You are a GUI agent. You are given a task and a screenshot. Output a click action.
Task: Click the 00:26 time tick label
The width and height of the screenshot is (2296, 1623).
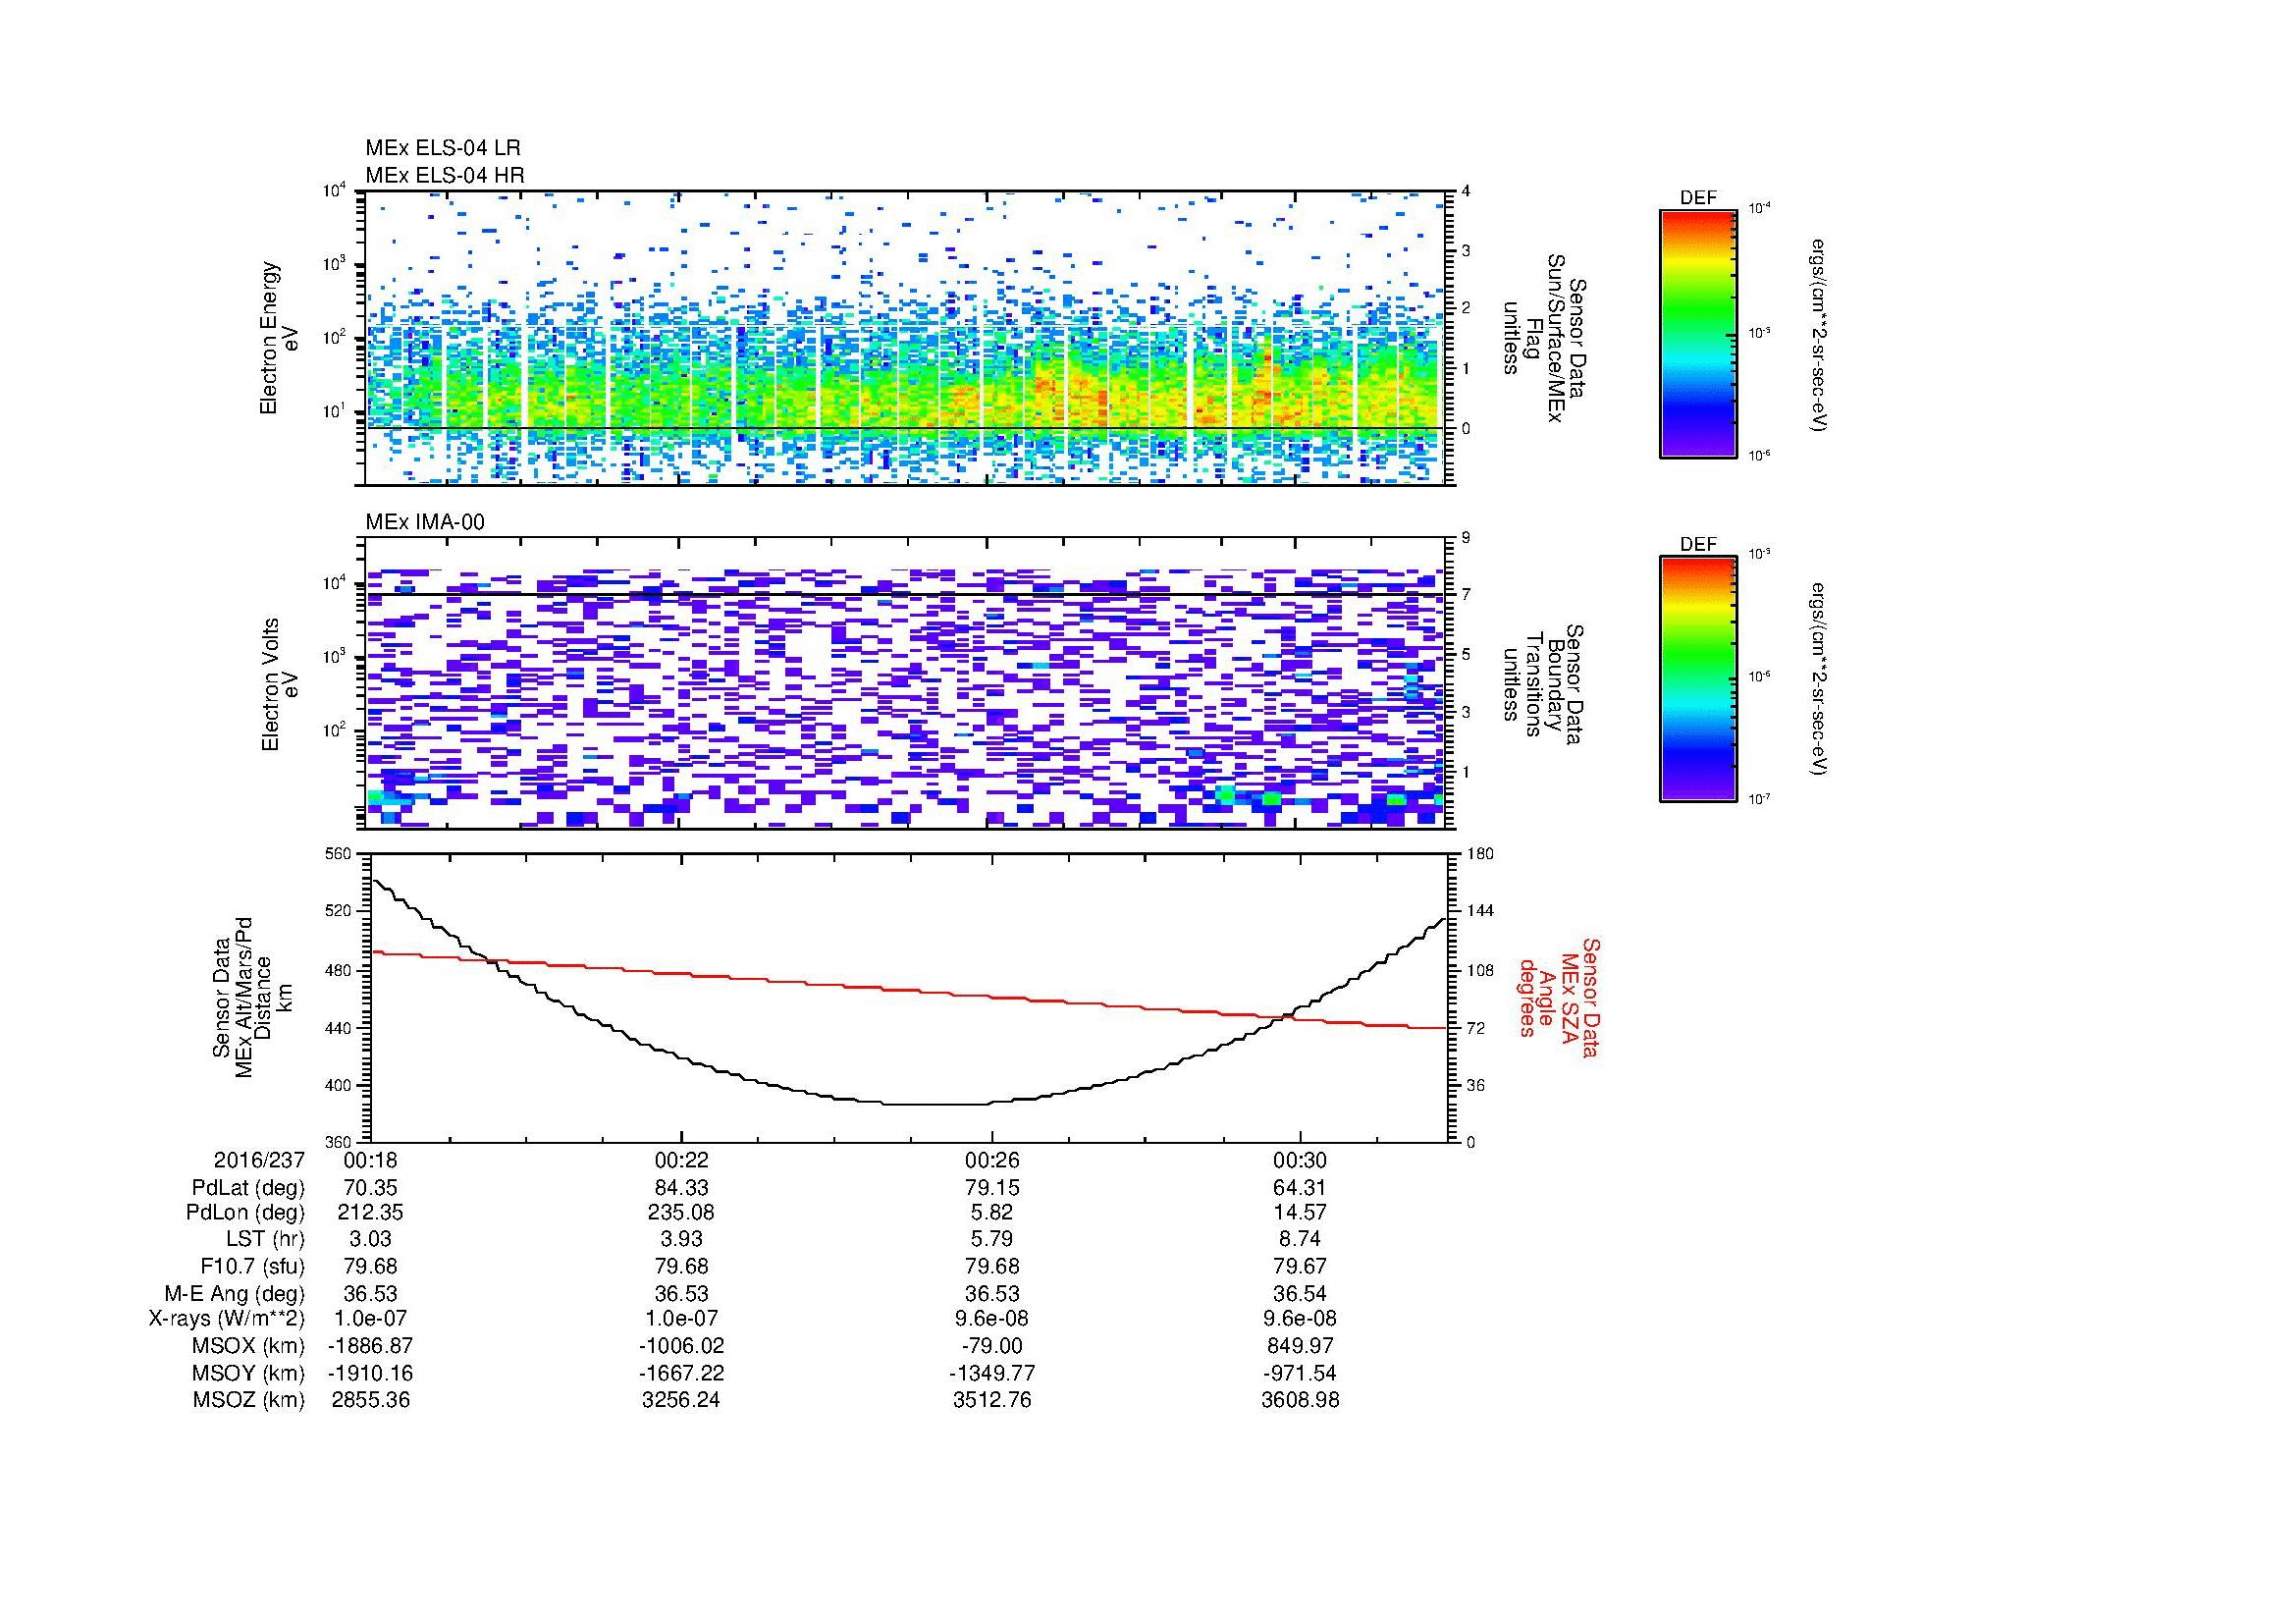[991, 1160]
